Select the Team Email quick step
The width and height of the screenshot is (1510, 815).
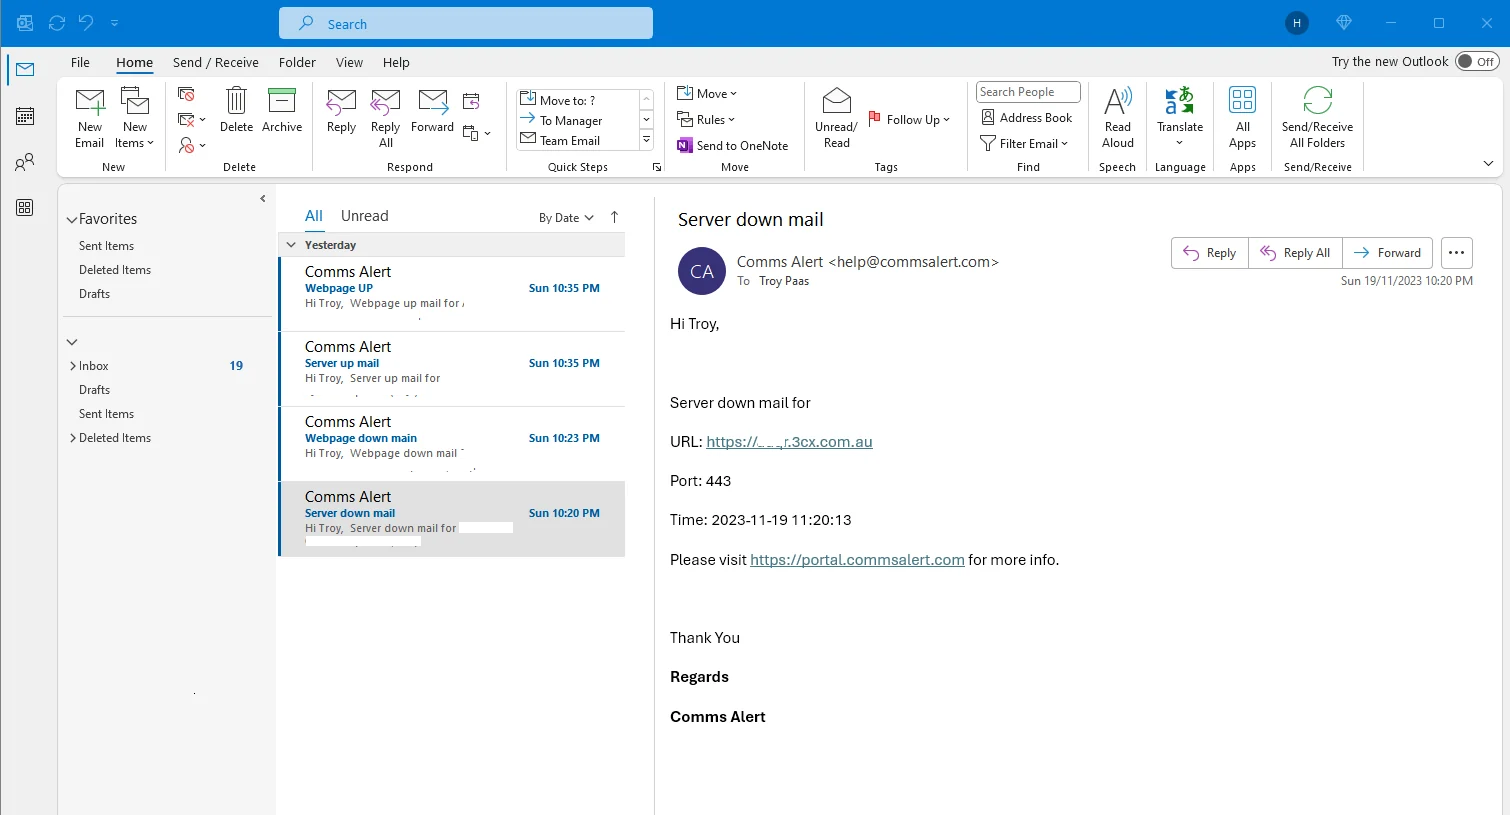(x=577, y=140)
